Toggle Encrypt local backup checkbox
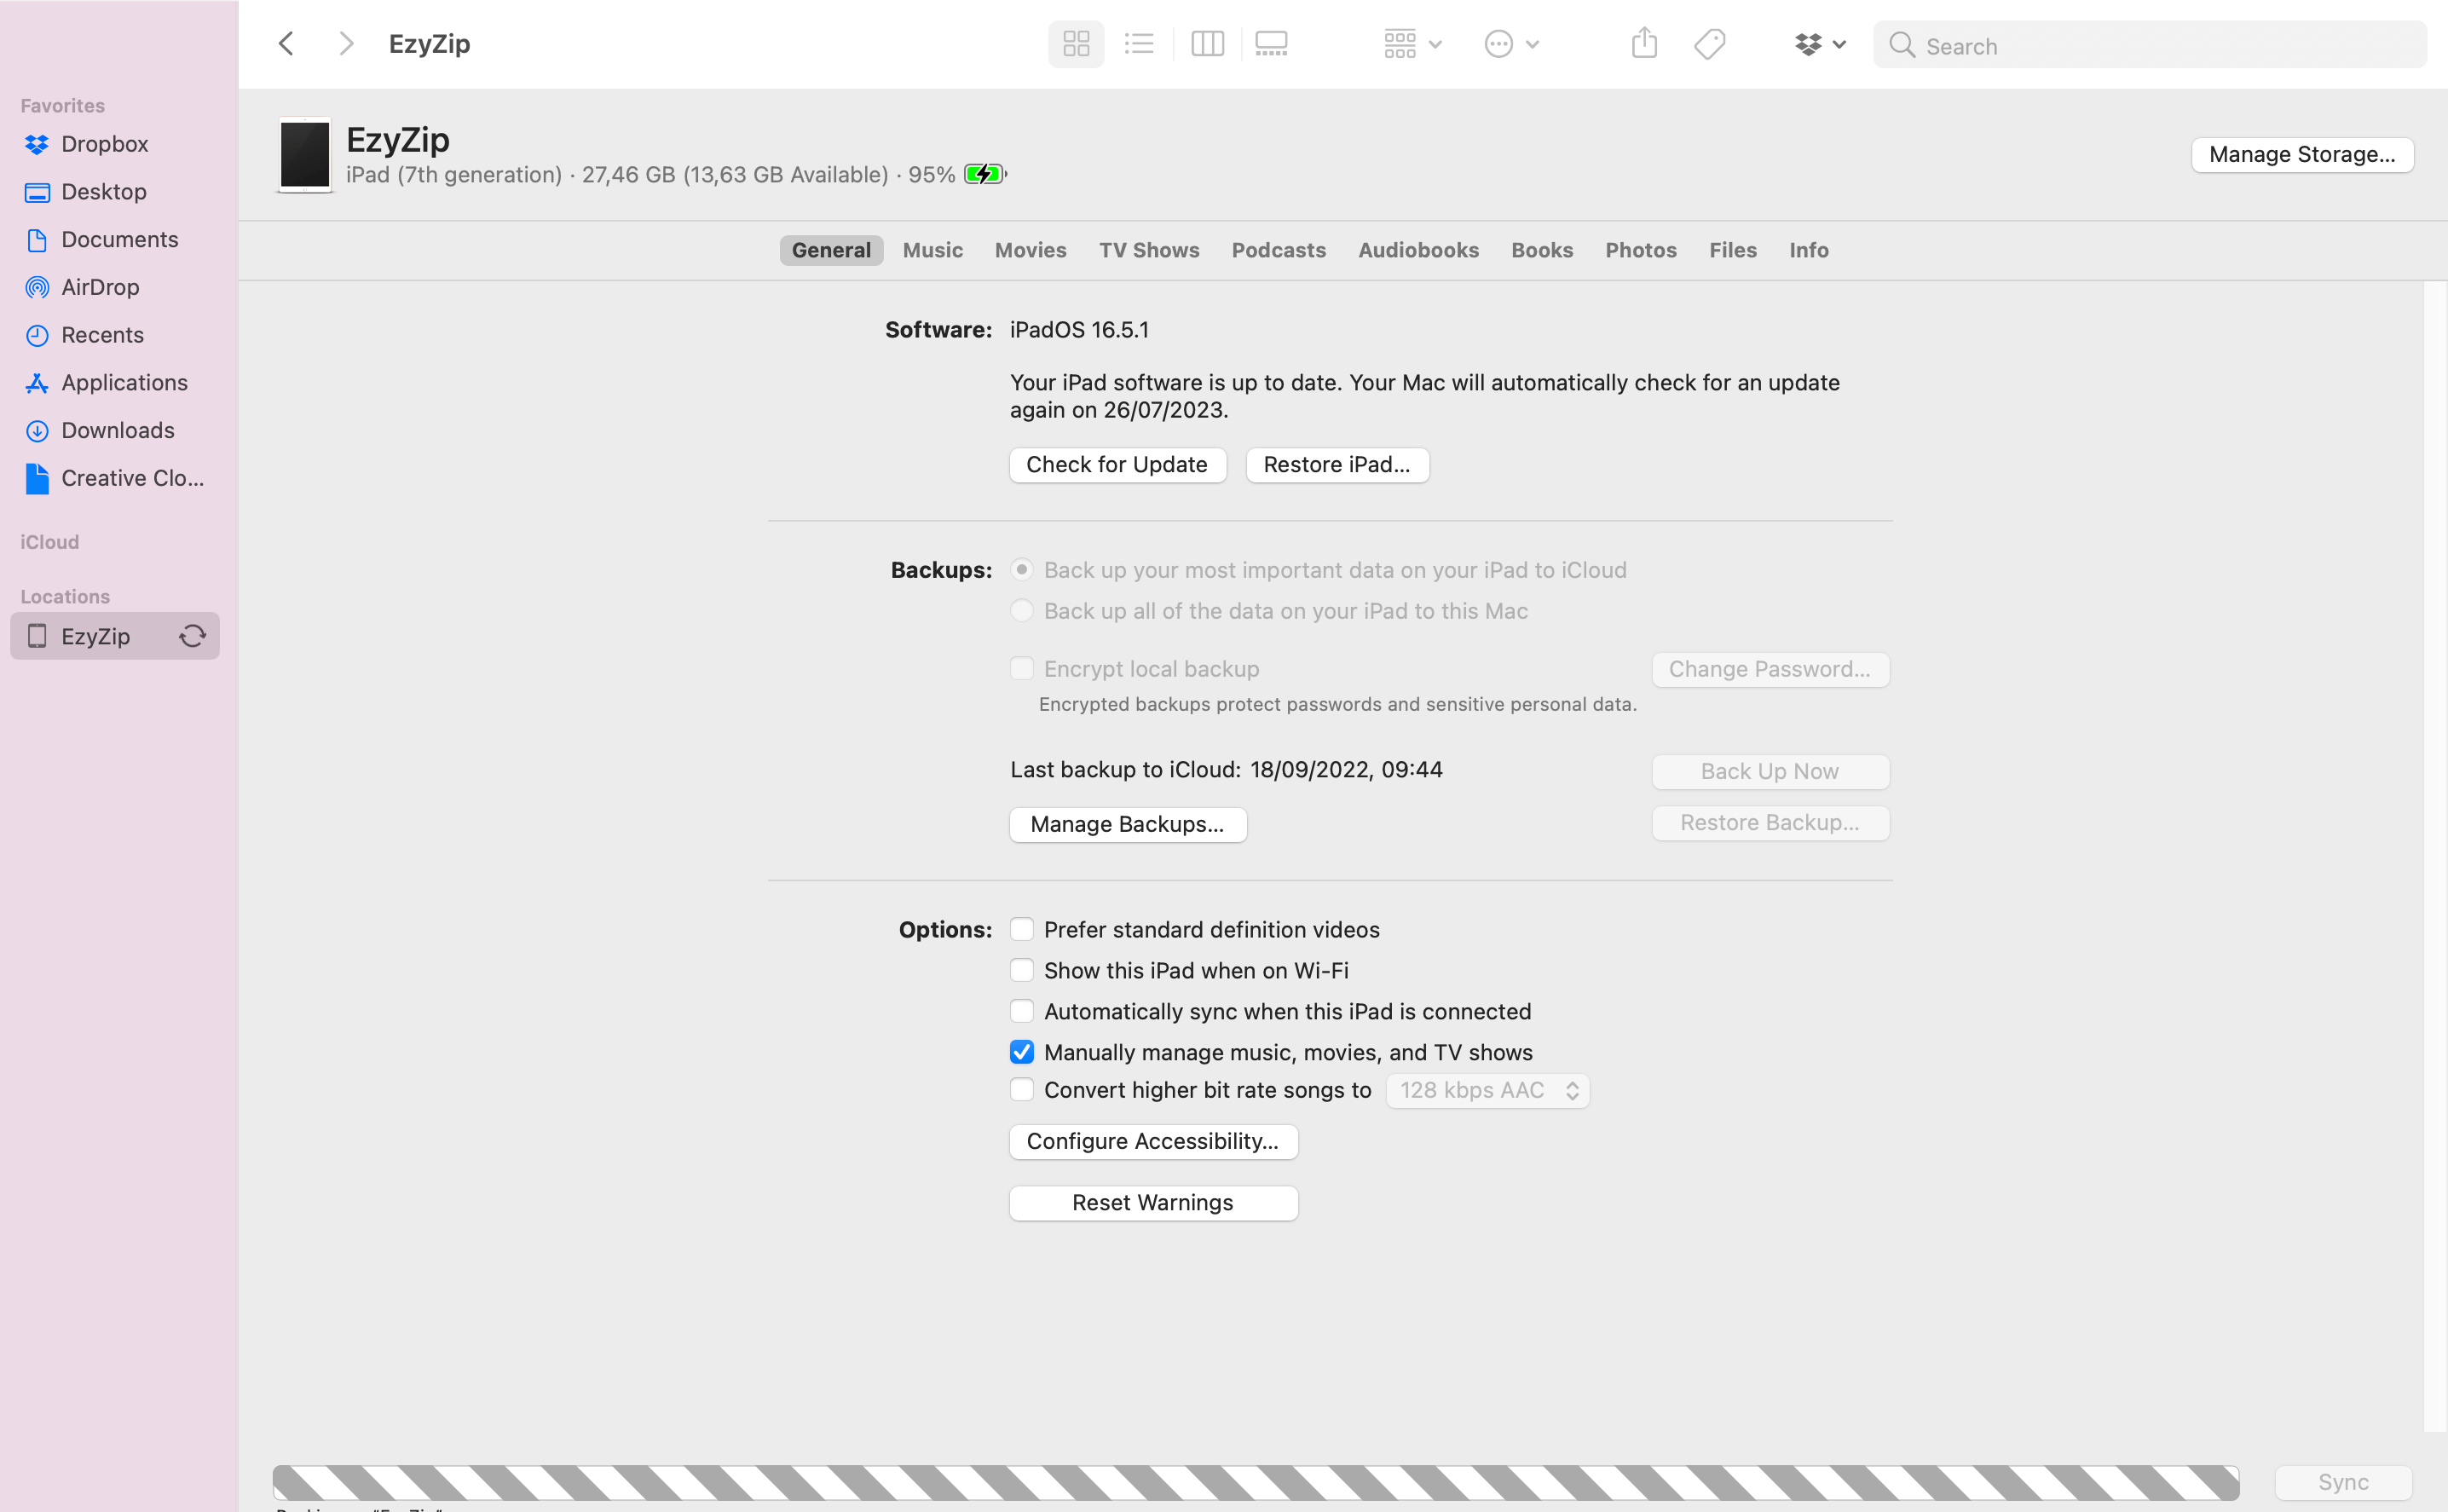Image resolution: width=2448 pixels, height=1512 pixels. tap(1021, 669)
